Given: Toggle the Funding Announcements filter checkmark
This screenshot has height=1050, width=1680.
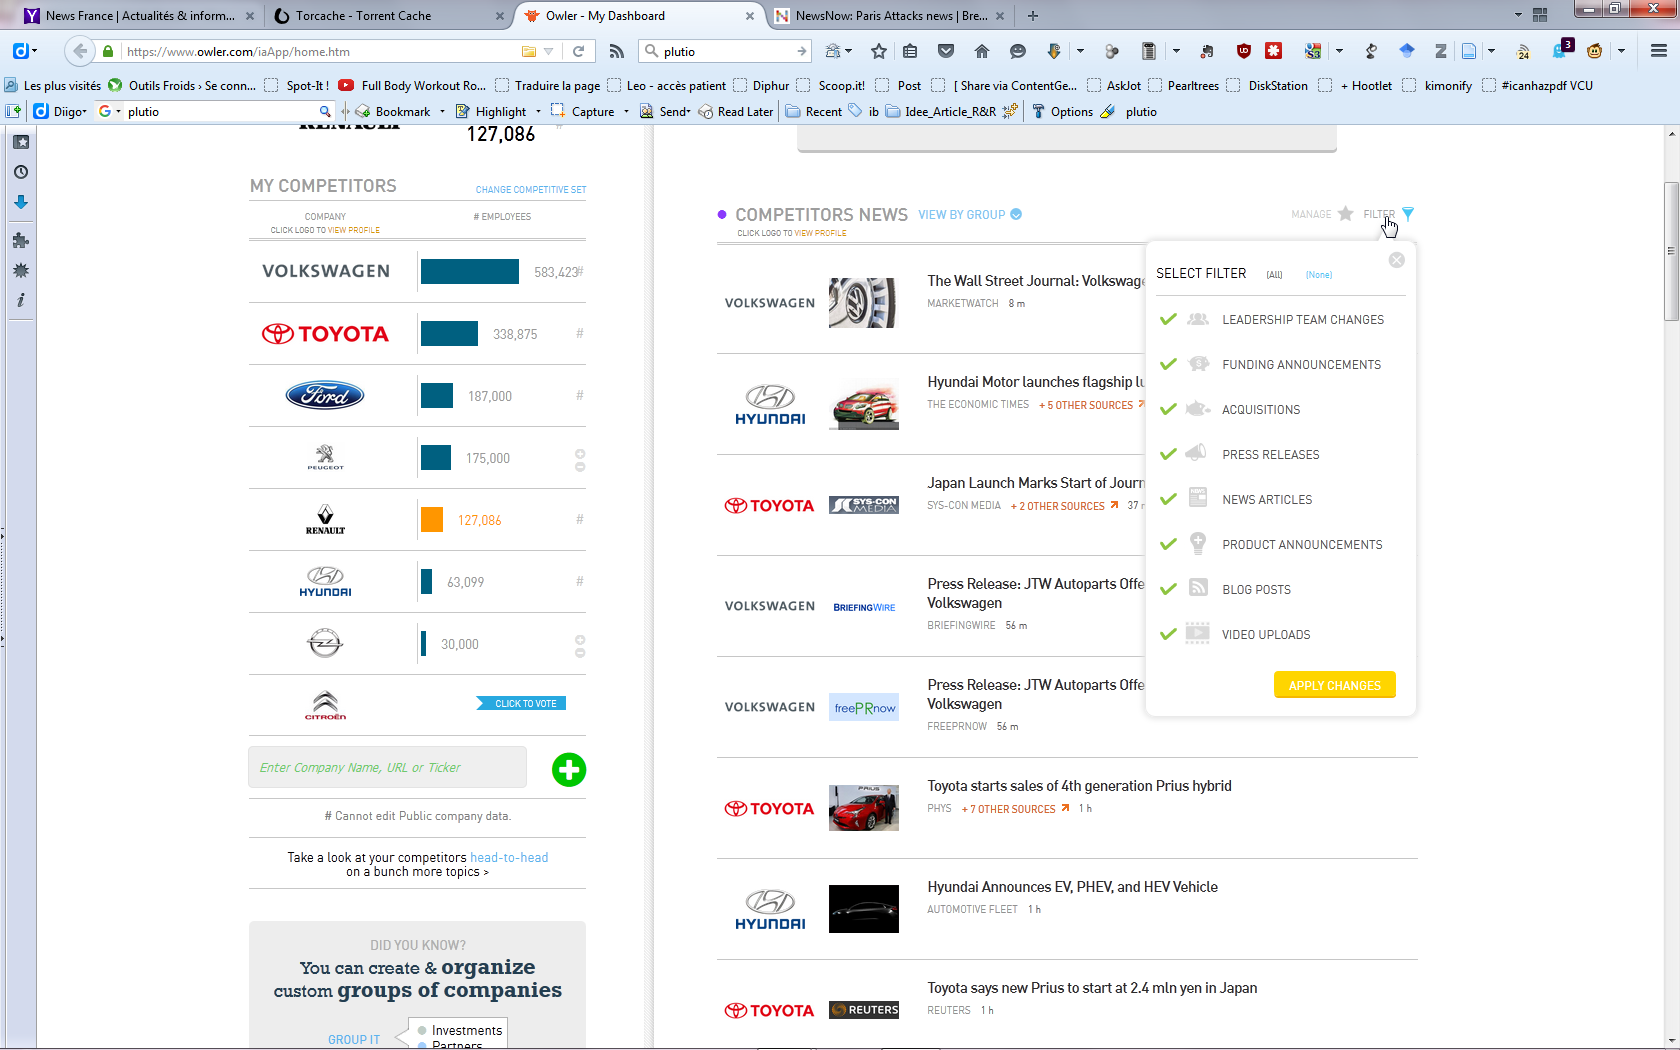Looking at the screenshot, I should 1168,364.
